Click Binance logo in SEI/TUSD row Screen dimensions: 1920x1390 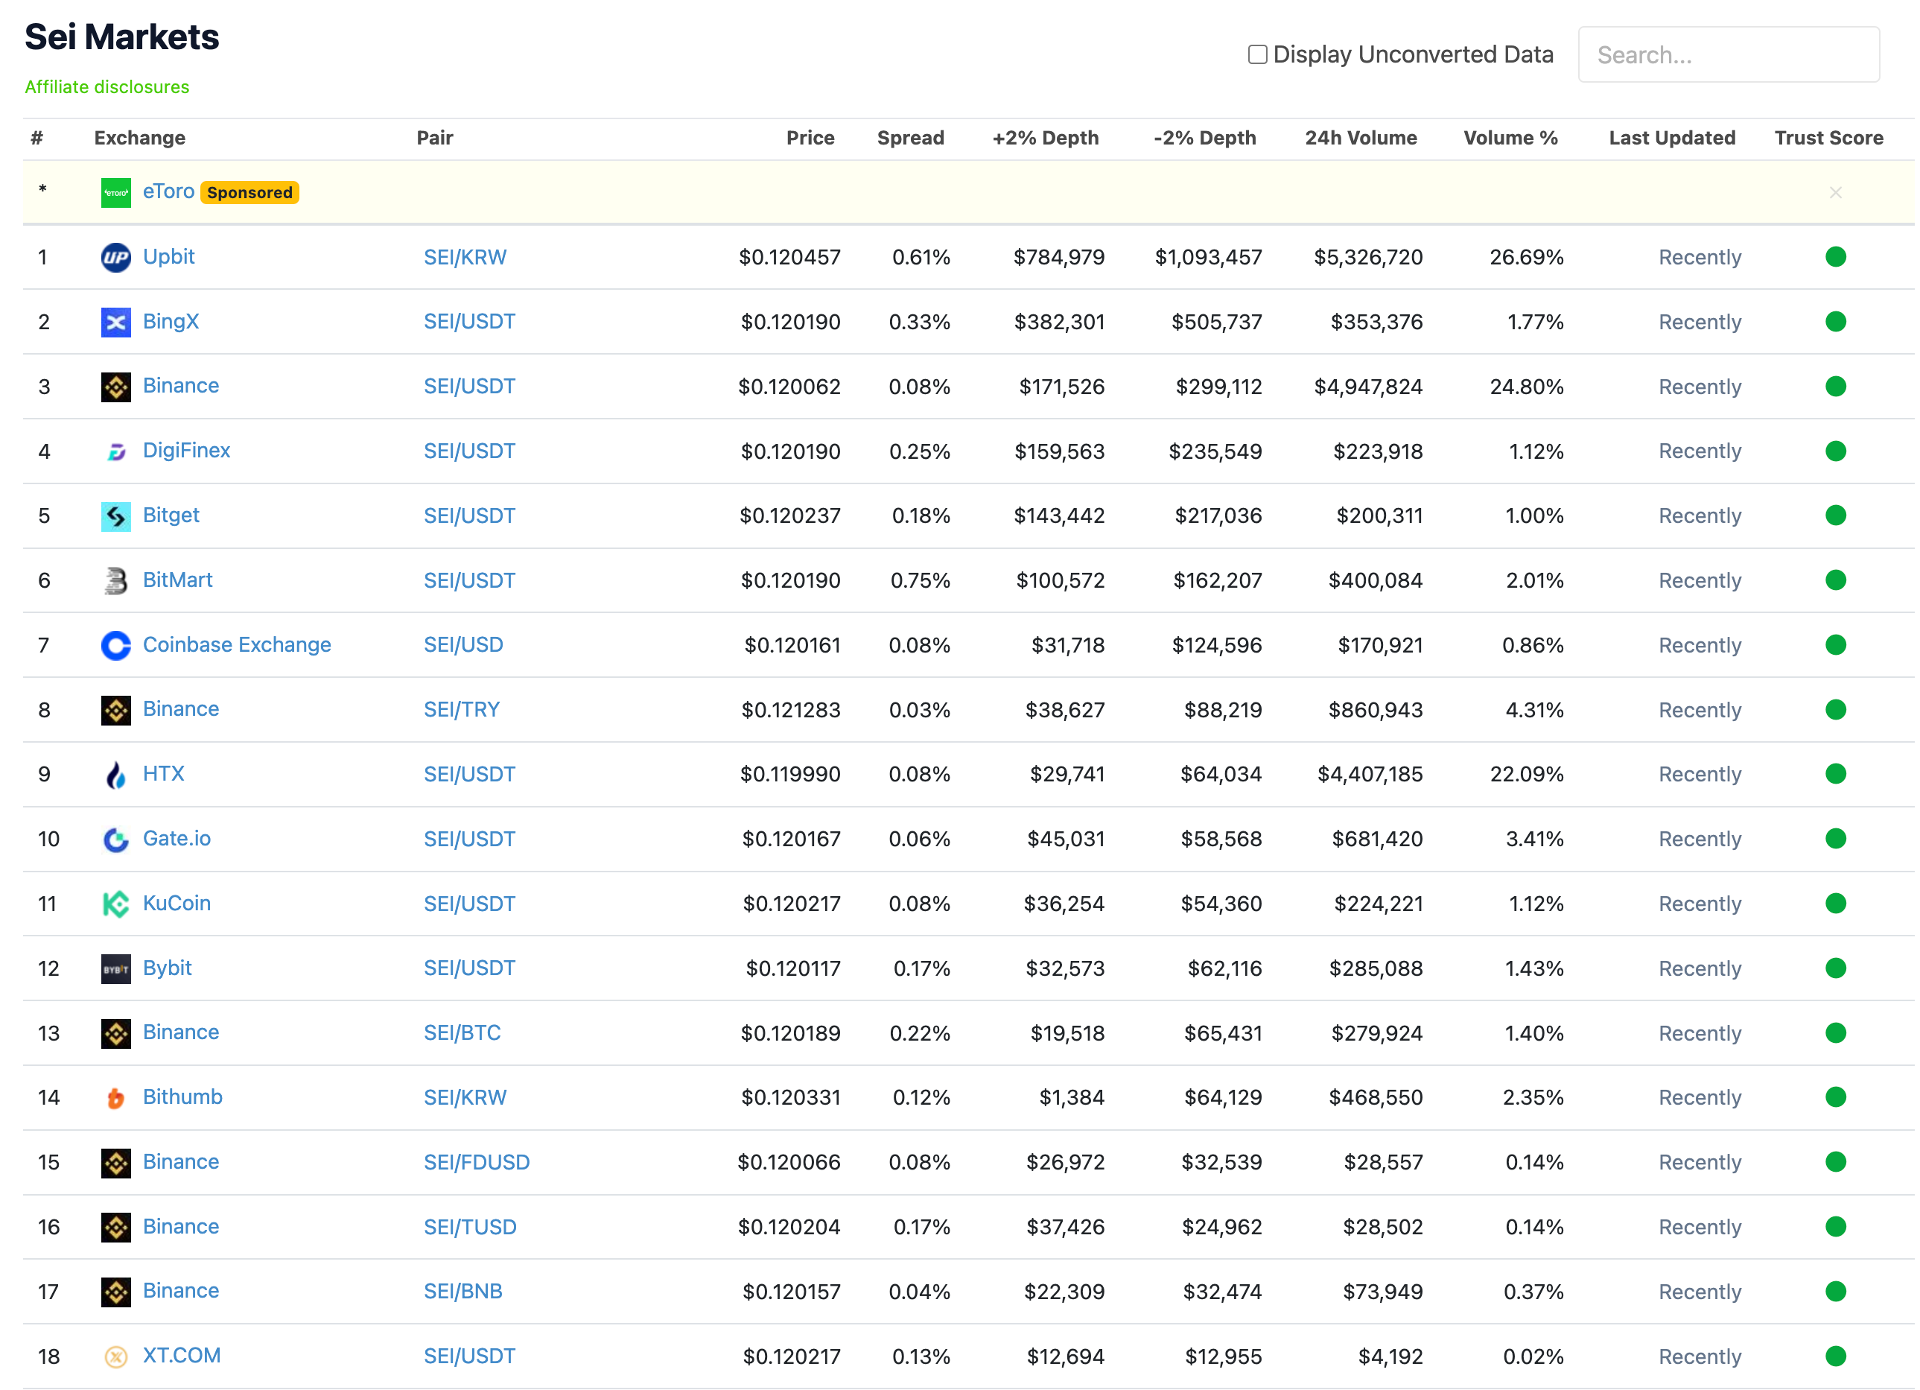[x=116, y=1228]
